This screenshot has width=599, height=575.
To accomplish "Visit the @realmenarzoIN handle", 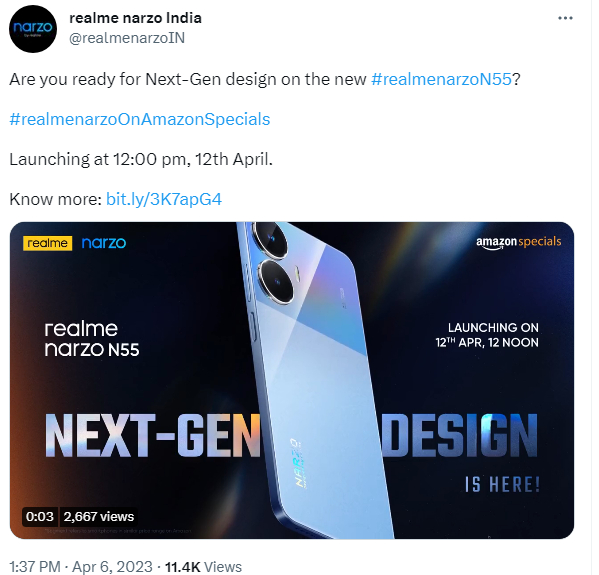I will (127, 38).
